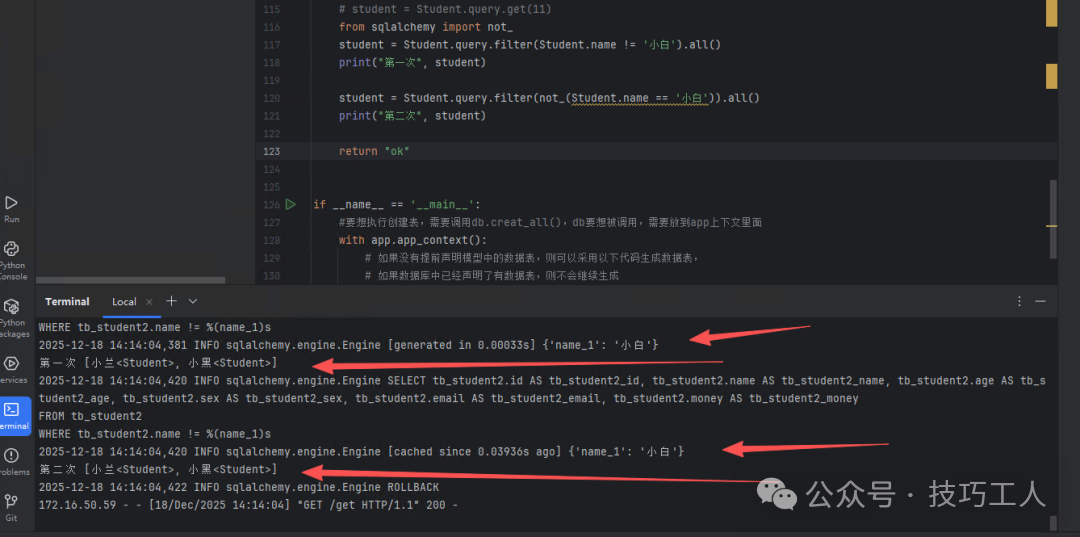Click the with app.app_context() line
This screenshot has width=1080, height=537.
412,240
